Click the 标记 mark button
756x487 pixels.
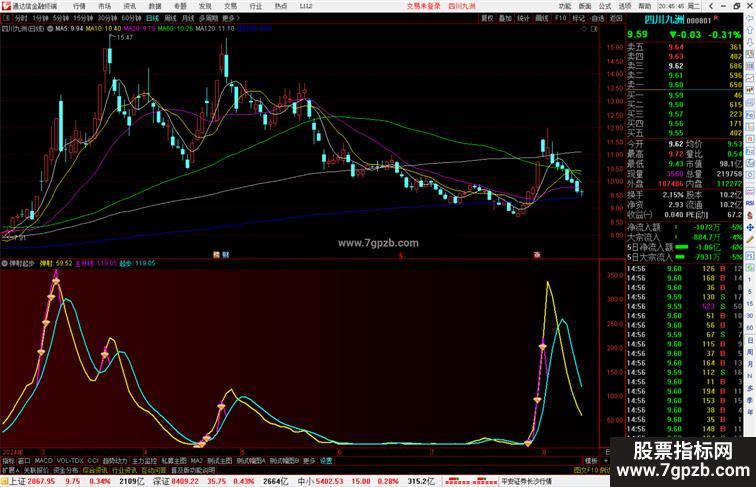point(578,18)
